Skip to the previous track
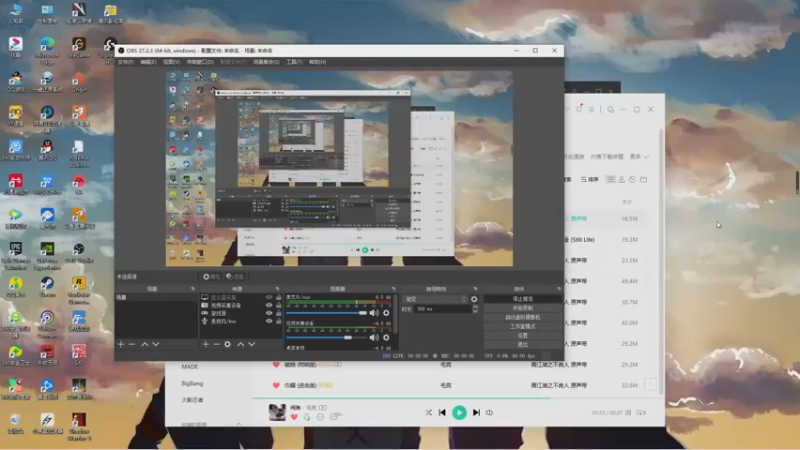Screen dimensions: 800x450 tap(442, 412)
